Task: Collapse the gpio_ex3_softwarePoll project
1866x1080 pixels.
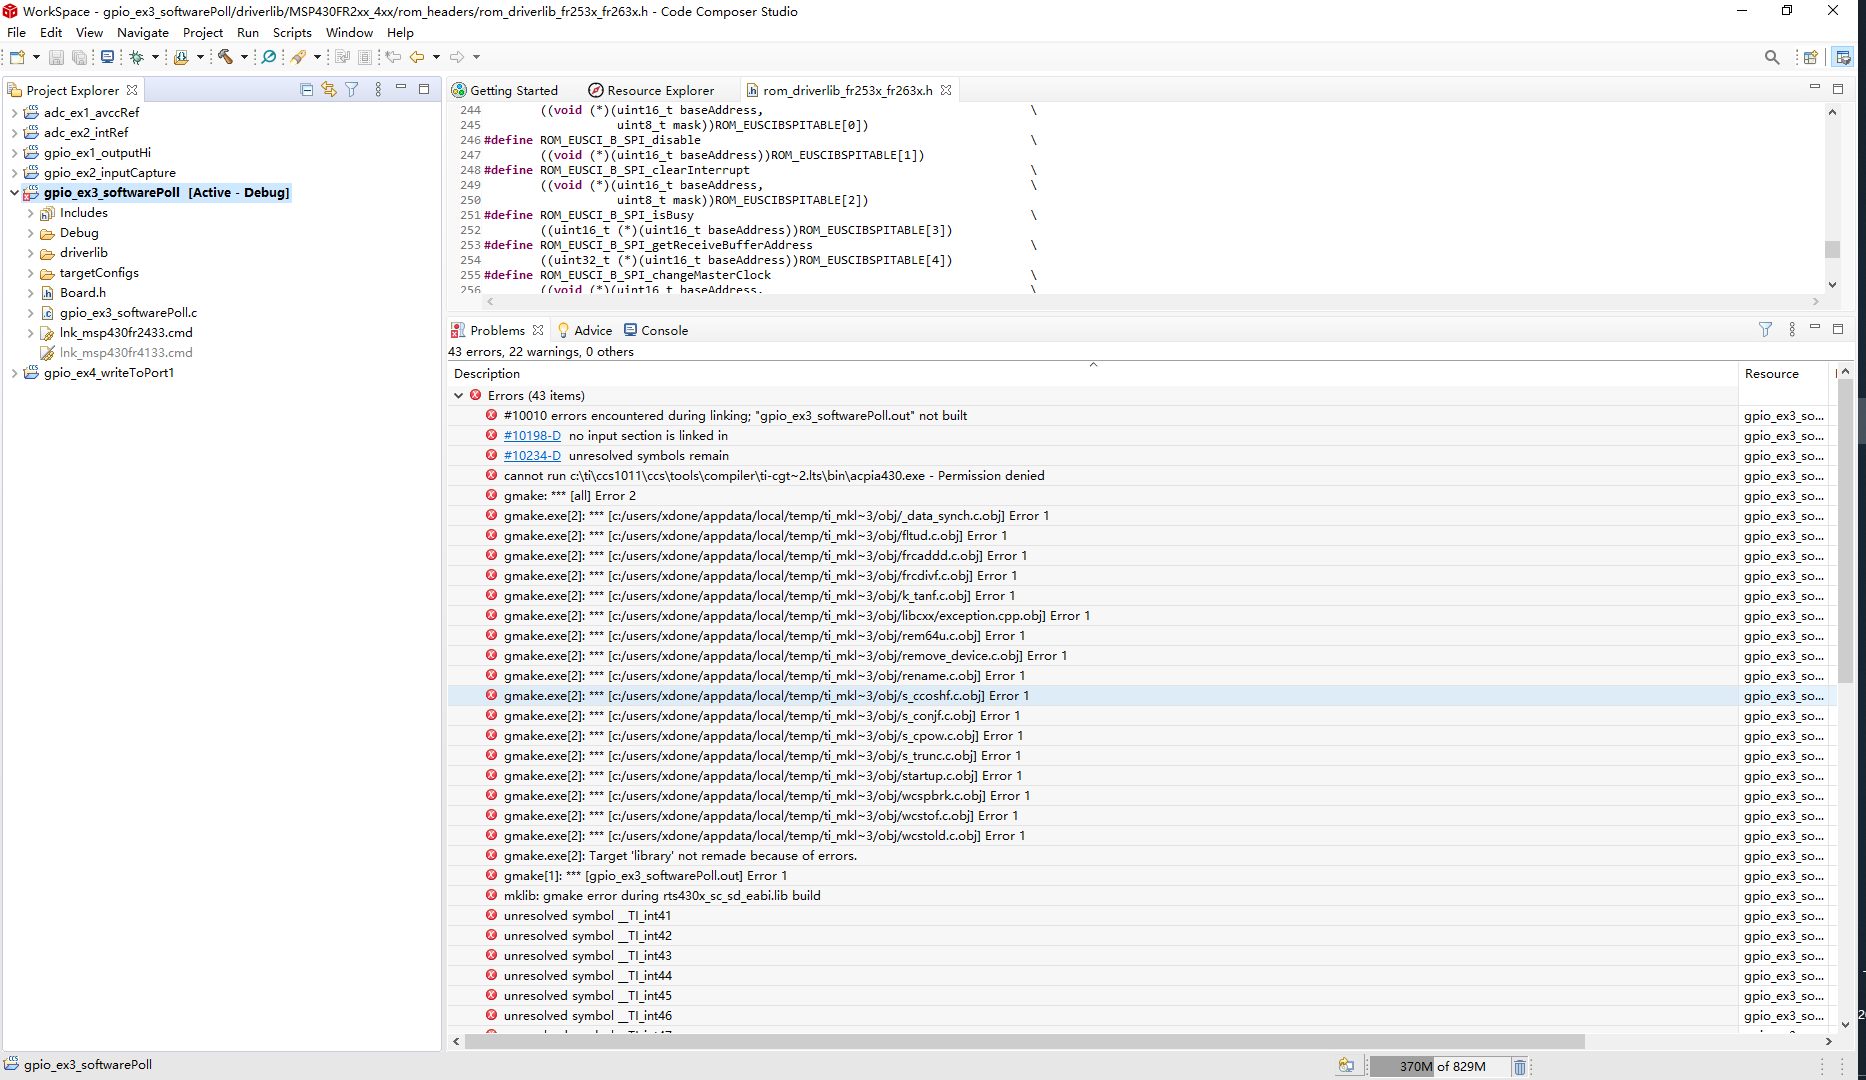Action: [14, 193]
